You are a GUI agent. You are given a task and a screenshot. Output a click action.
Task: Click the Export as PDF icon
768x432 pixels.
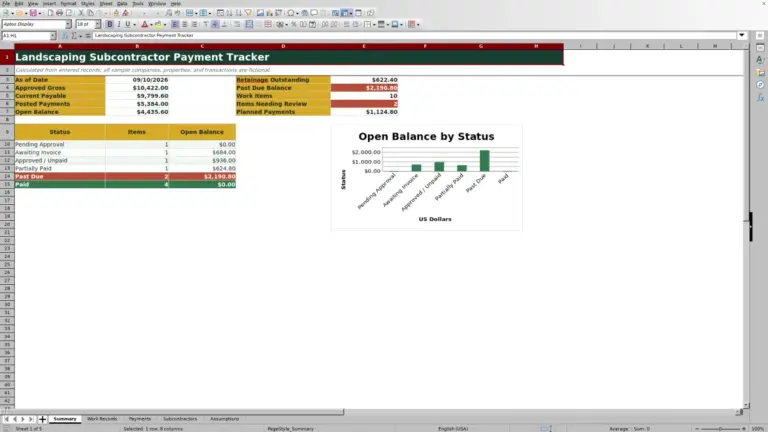[x=50, y=13]
